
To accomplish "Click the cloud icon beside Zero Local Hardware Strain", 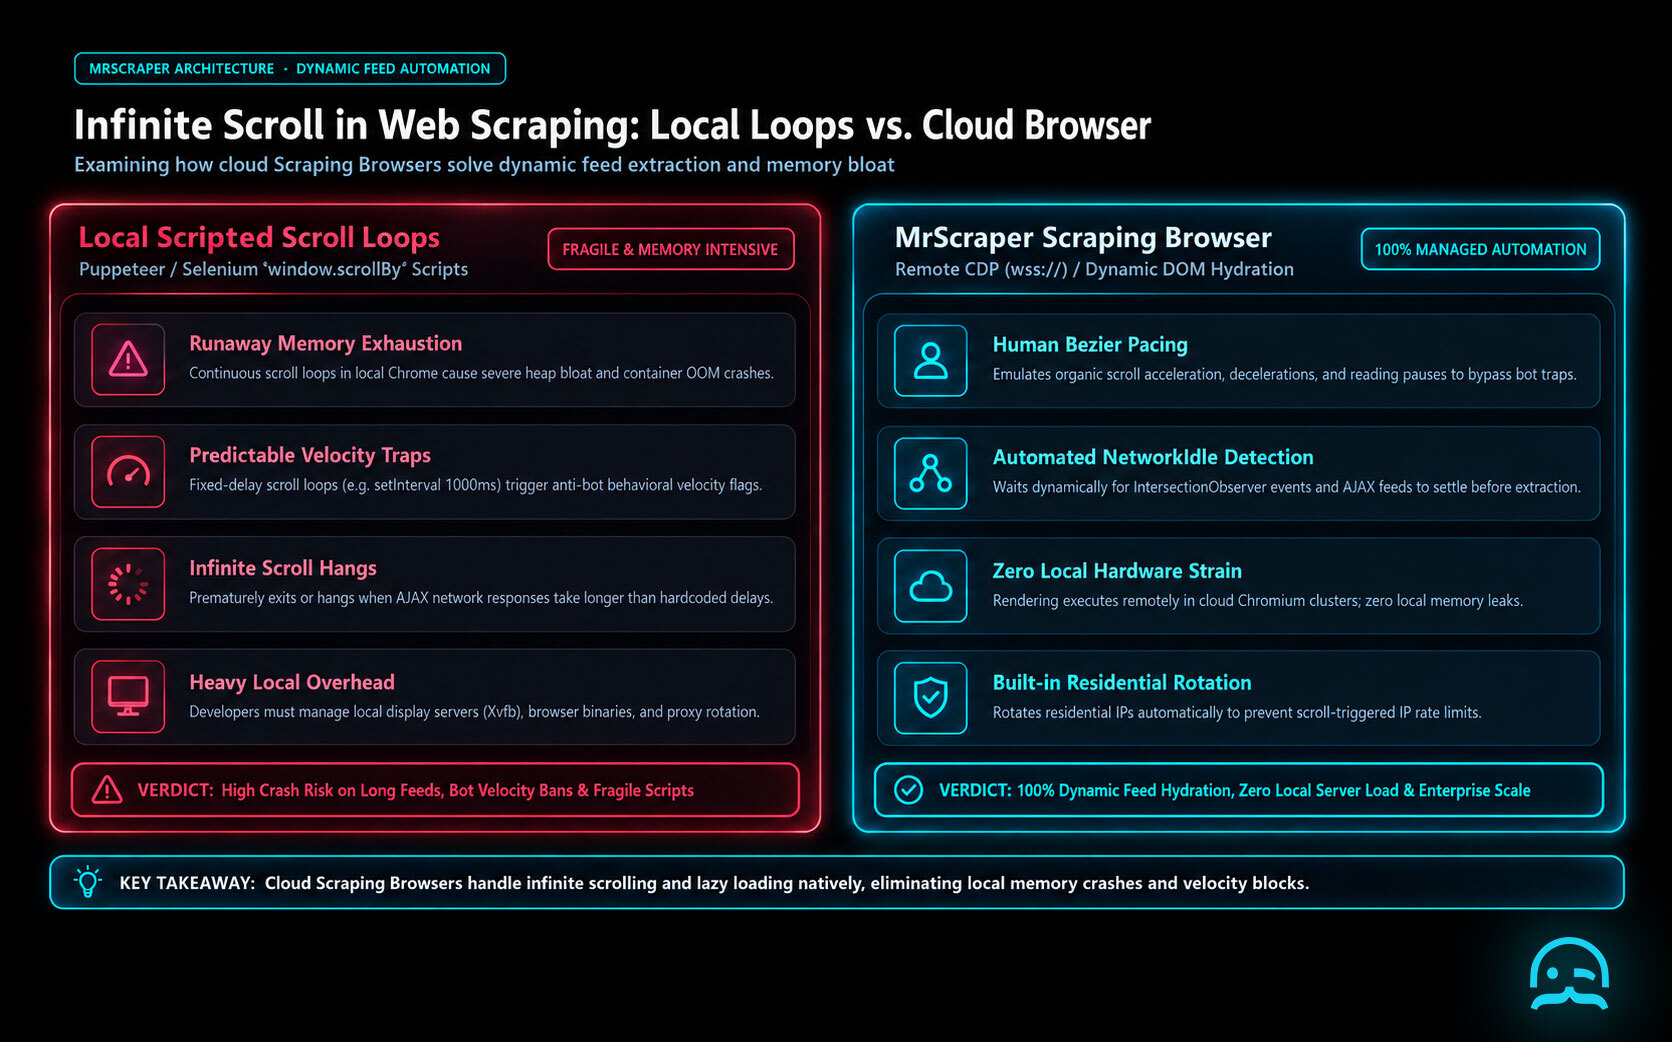I will point(931,586).
